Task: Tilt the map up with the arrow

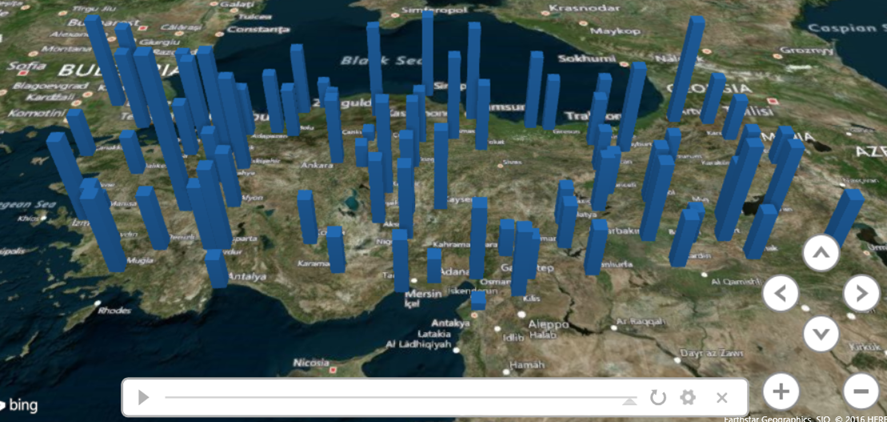Action: [x=821, y=253]
